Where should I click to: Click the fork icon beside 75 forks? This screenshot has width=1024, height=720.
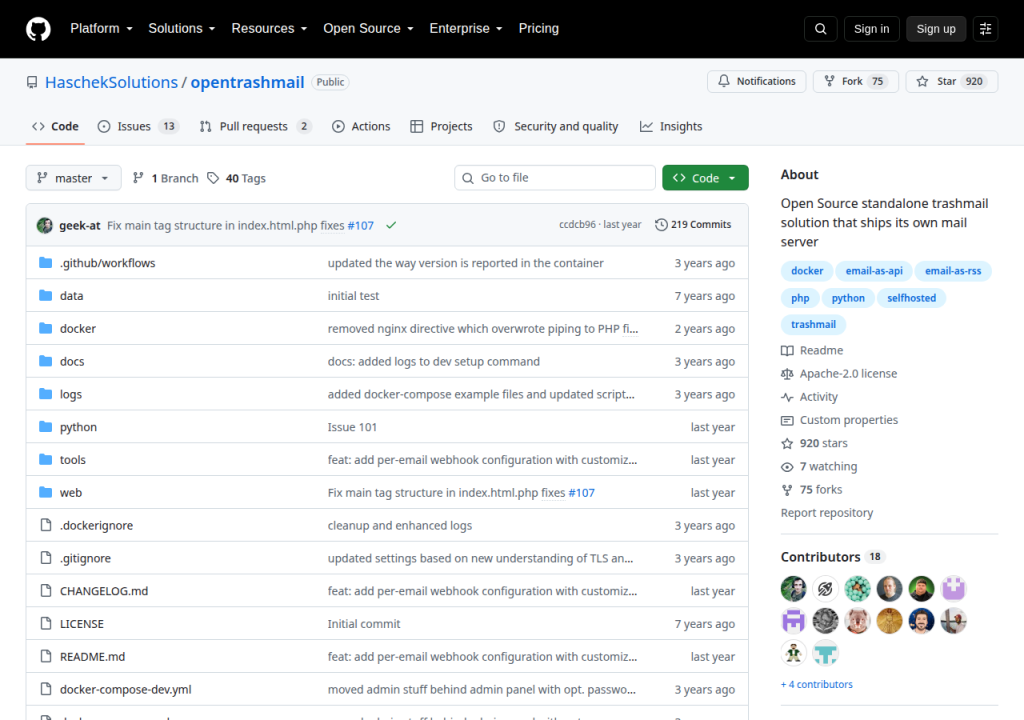788,489
